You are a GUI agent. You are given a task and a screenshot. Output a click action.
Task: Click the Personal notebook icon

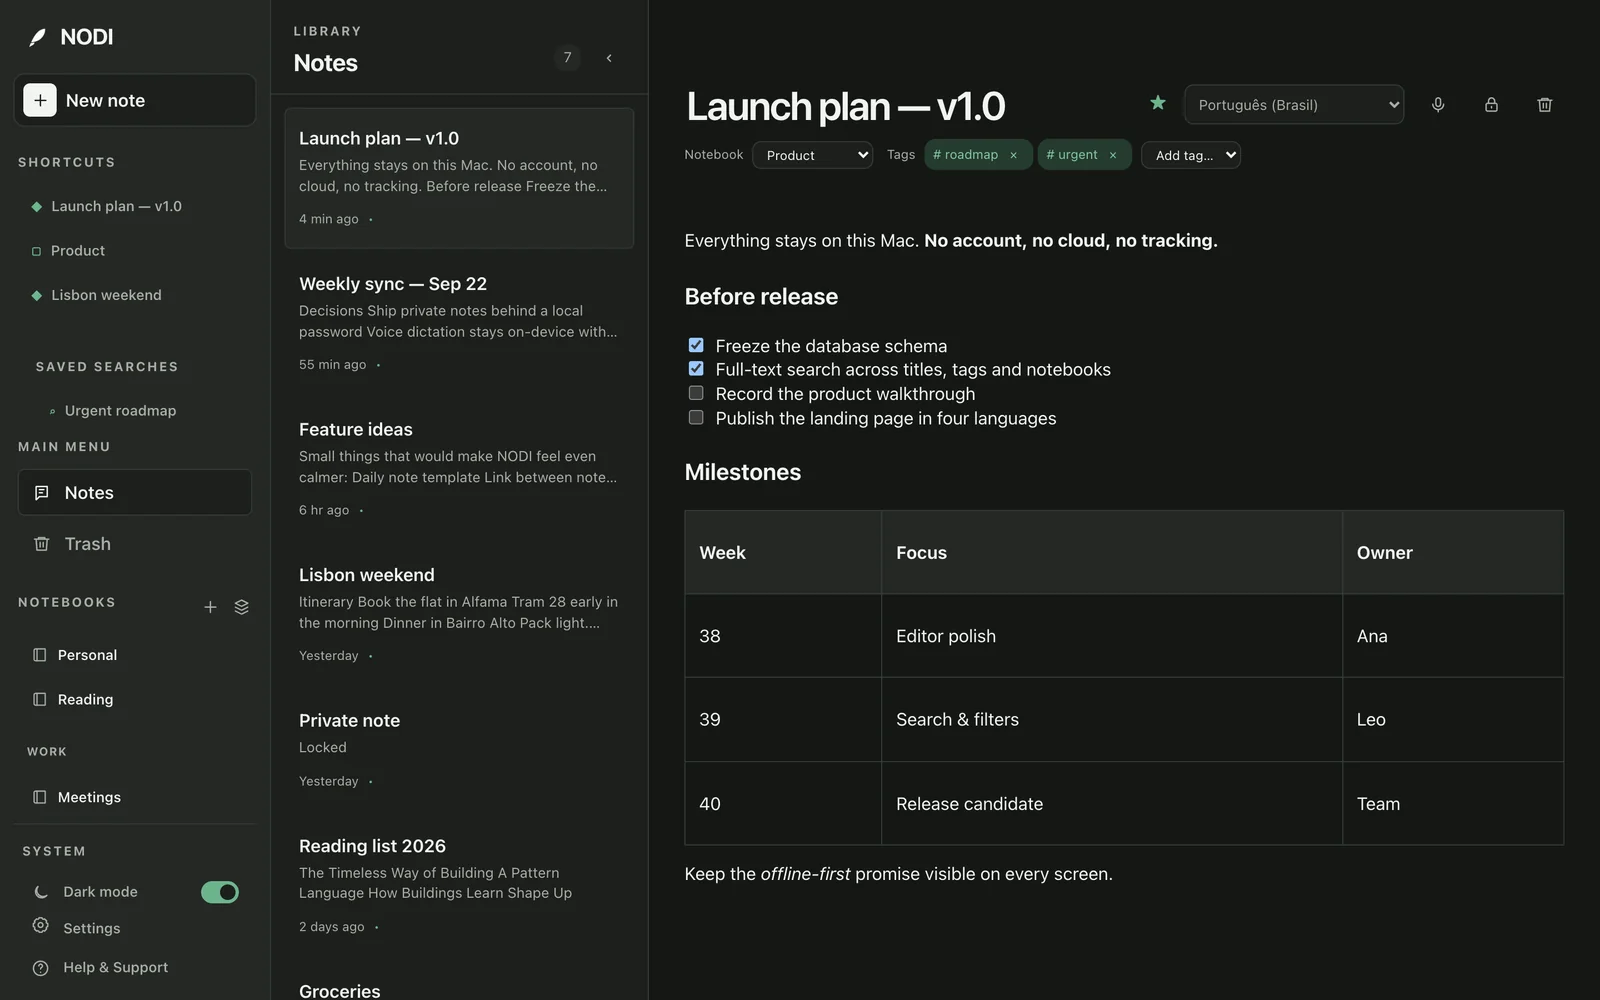40,655
